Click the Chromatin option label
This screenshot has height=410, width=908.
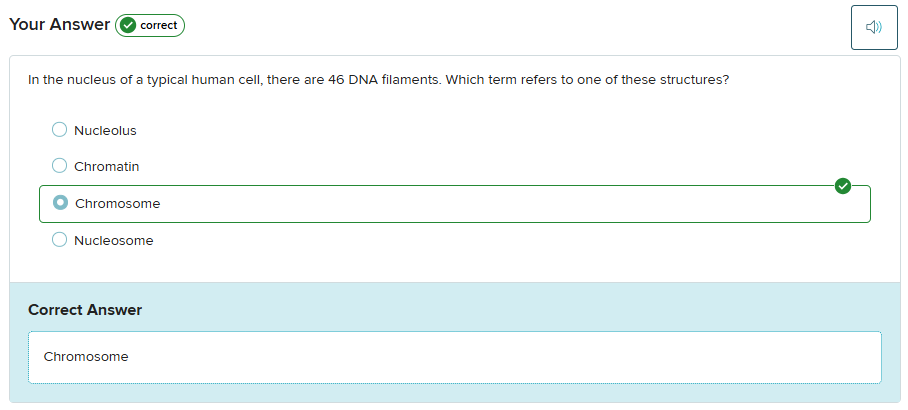pos(106,167)
